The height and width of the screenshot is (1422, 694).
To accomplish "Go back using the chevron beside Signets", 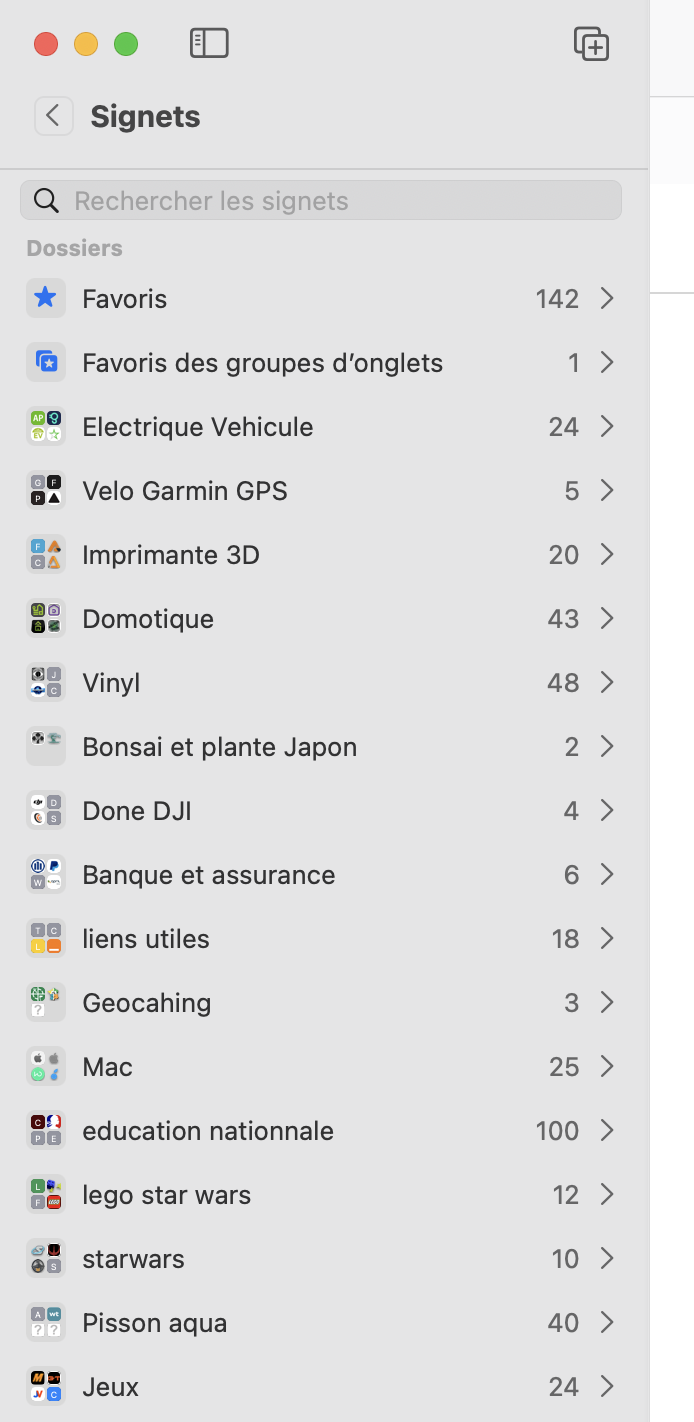I will pyautogui.click(x=54, y=116).
